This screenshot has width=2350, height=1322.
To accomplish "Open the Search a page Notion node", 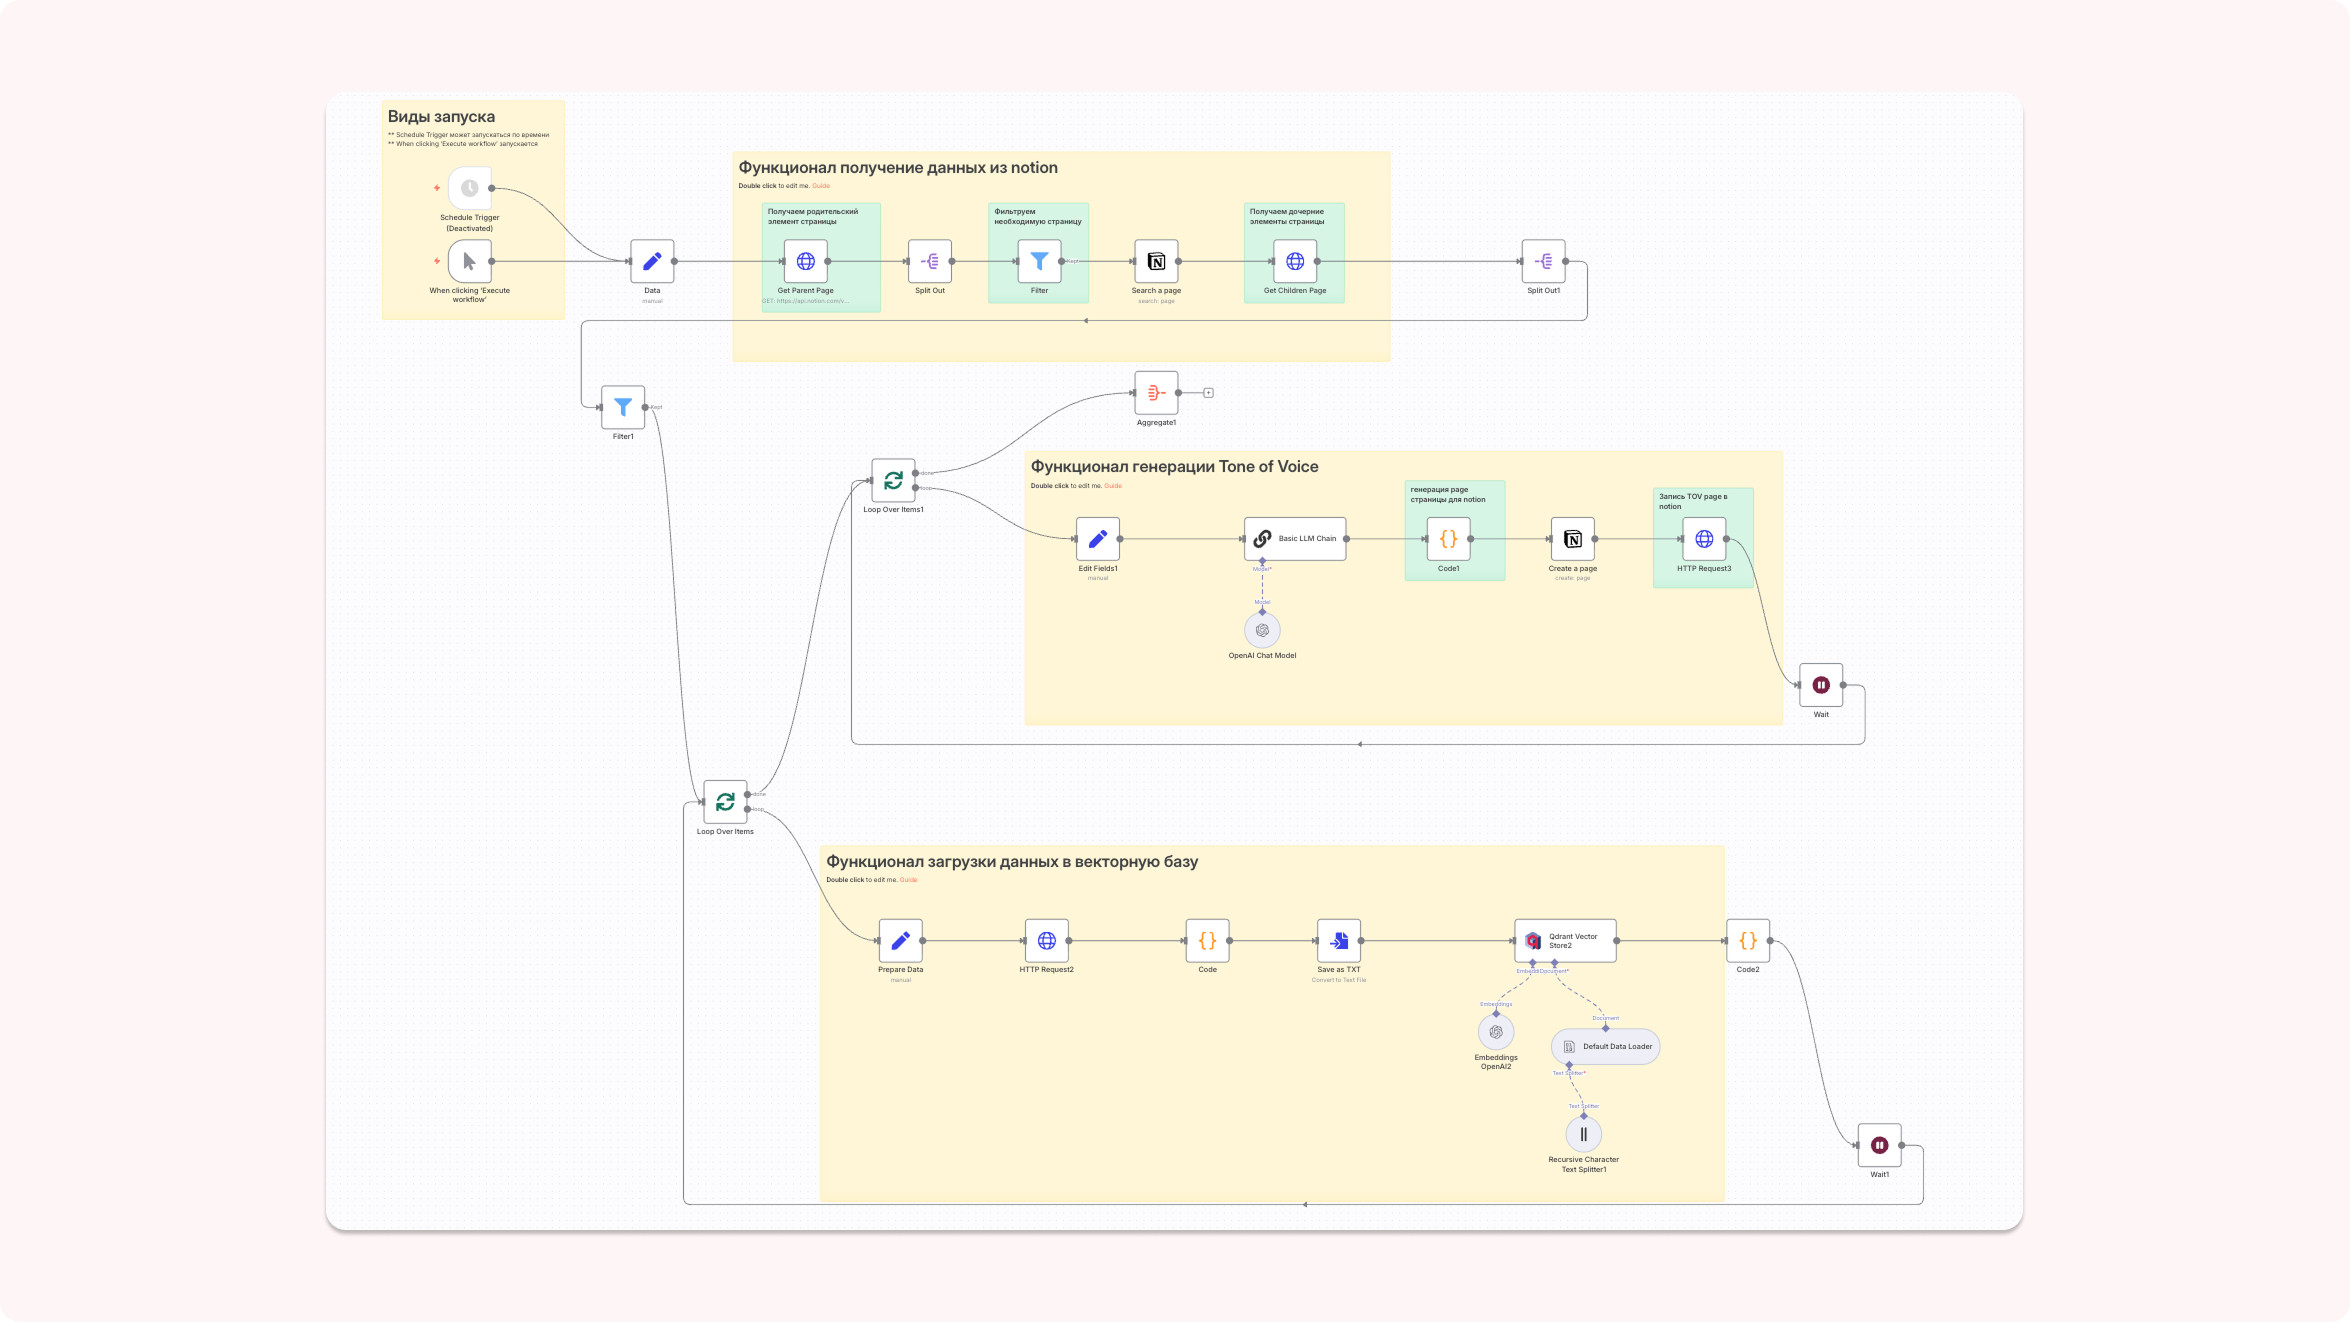I will pos(1156,261).
